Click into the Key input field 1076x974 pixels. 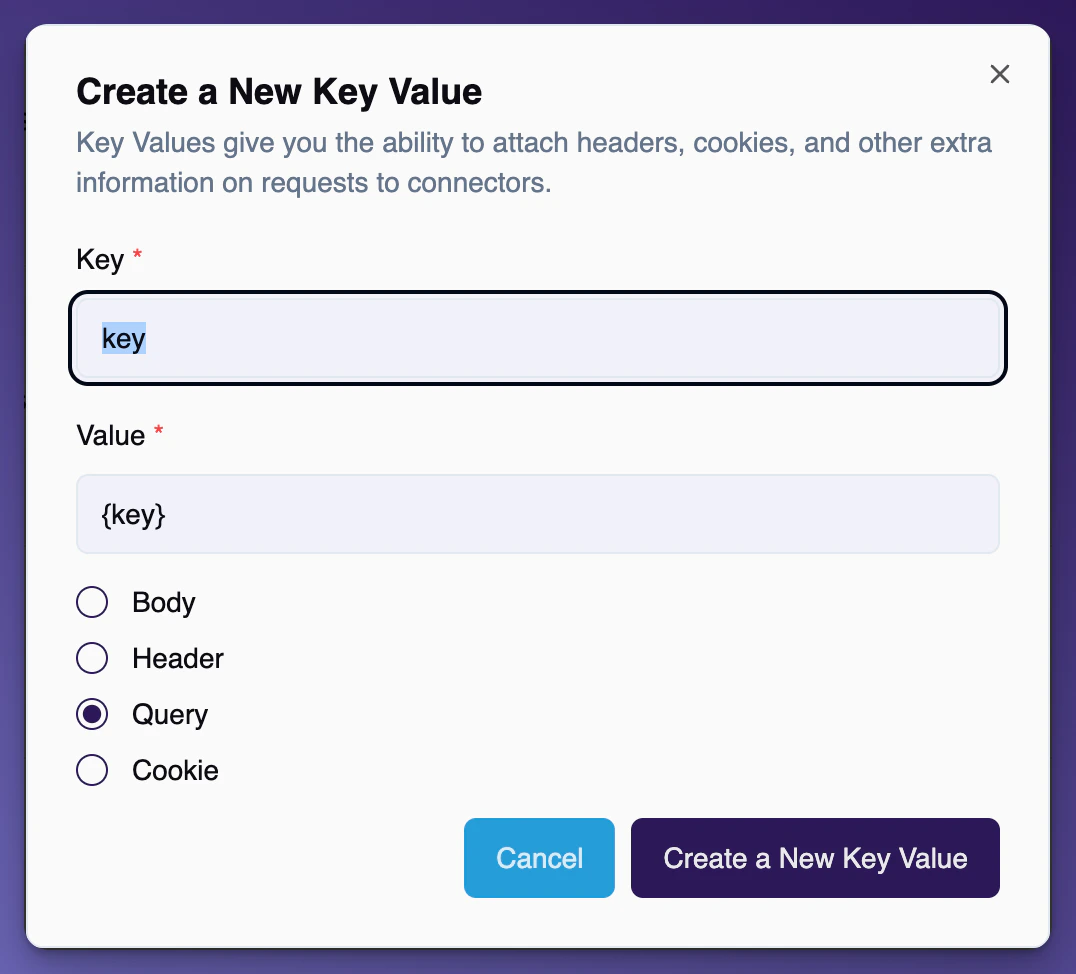(x=538, y=338)
